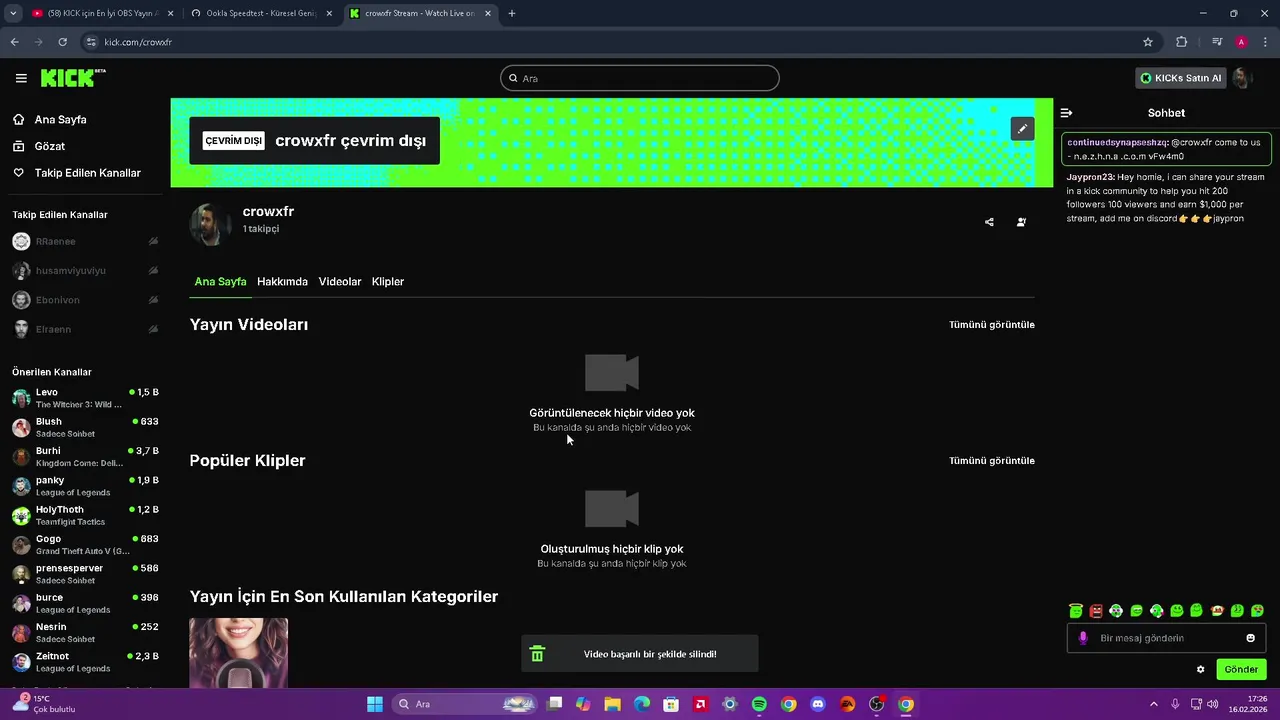Reload the page
This screenshot has height=720, width=1280.
pos(63,42)
